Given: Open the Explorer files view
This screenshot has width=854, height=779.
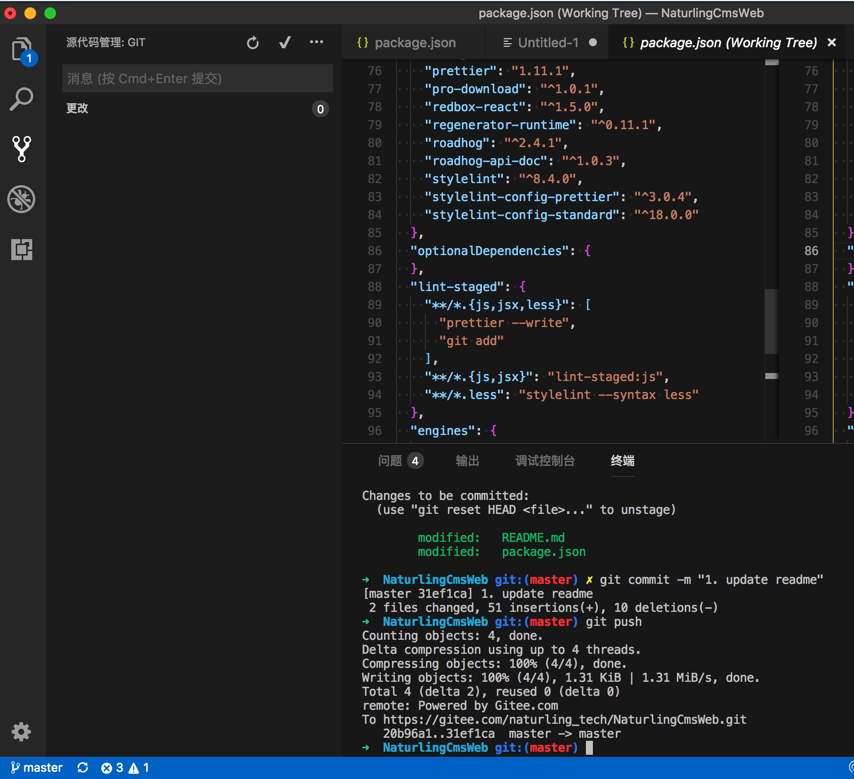Looking at the screenshot, I should point(22,50).
